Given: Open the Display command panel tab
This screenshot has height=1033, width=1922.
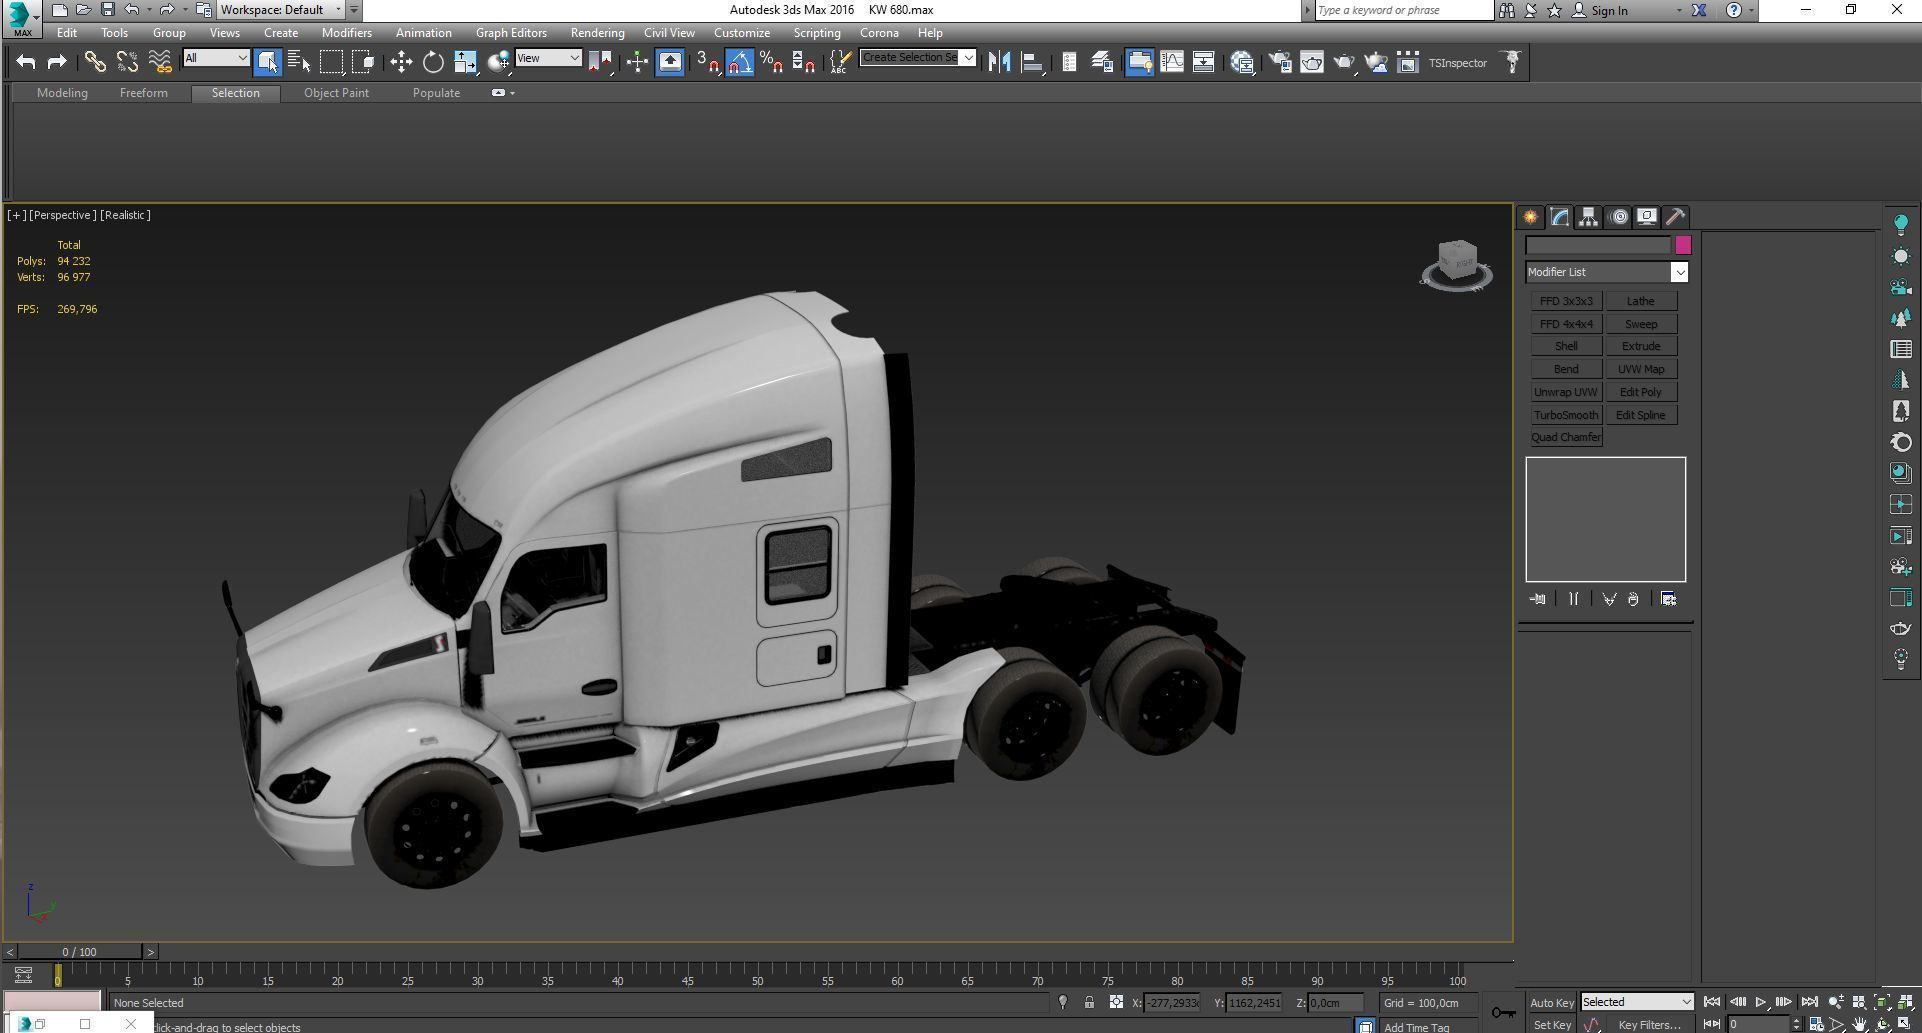Looking at the screenshot, I should (1647, 217).
